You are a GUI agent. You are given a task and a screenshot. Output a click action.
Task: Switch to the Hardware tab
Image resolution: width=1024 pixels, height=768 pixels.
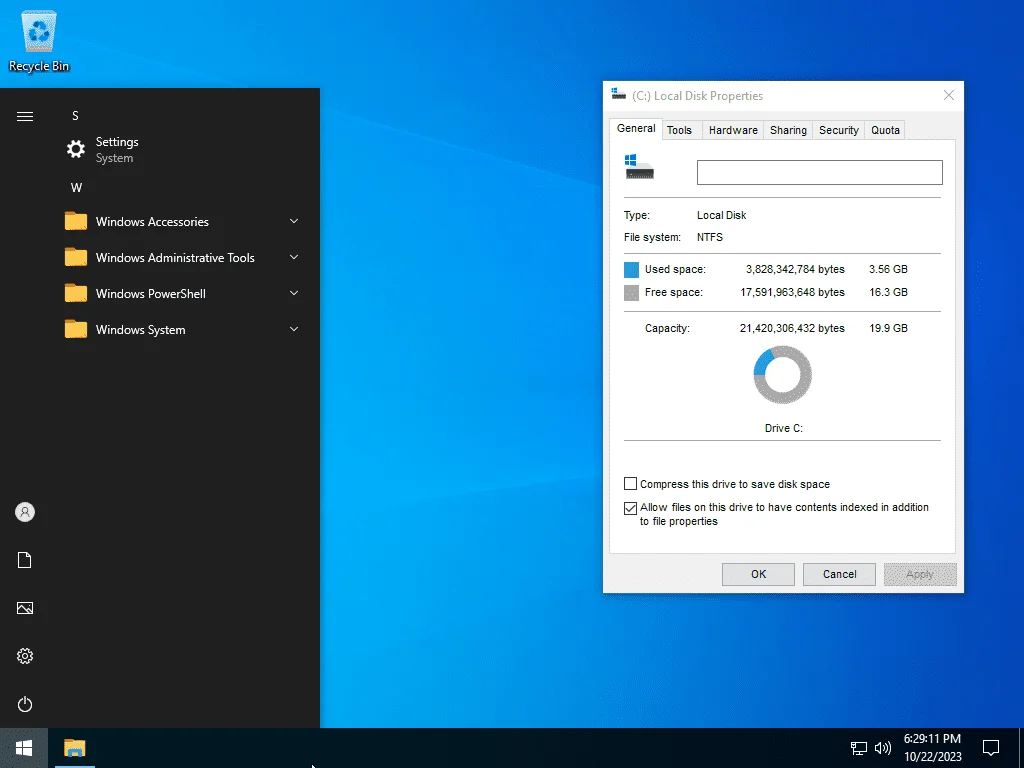point(733,130)
